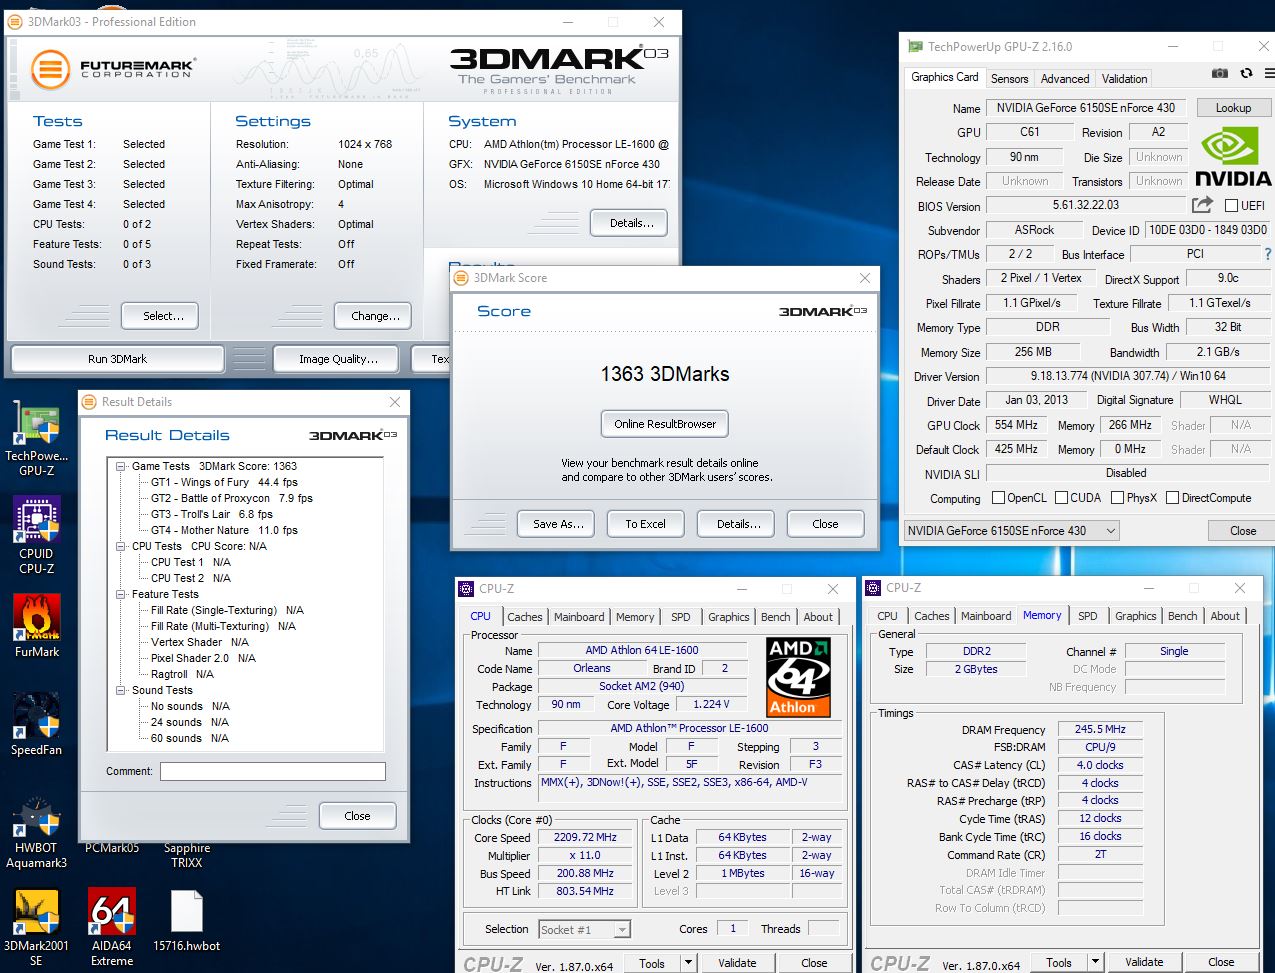Click the Lookup button in GPU-Z
The image size is (1275, 973).
[x=1233, y=108]
